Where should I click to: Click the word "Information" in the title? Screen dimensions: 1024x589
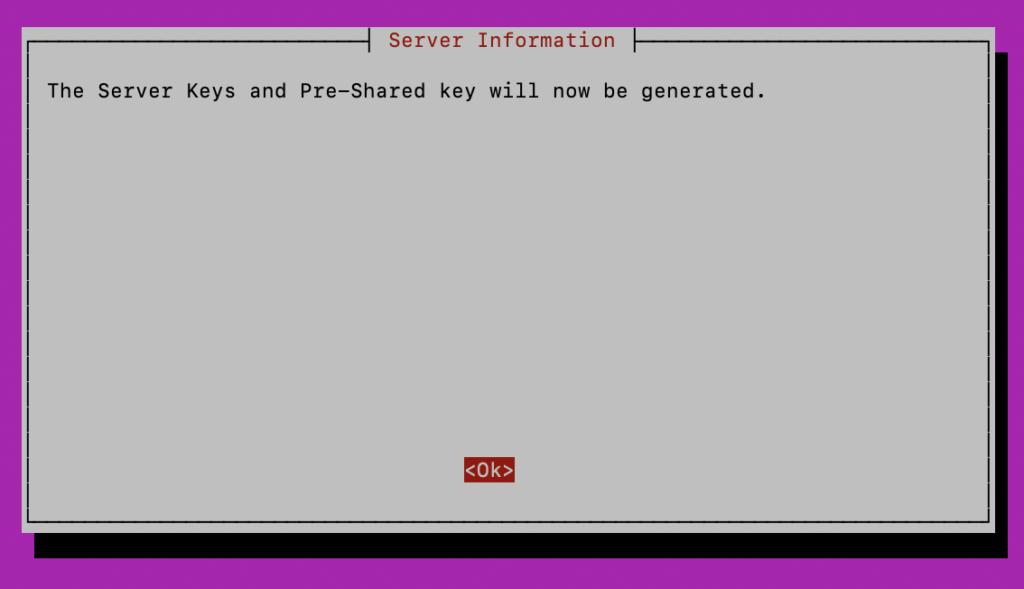point(546,40)
